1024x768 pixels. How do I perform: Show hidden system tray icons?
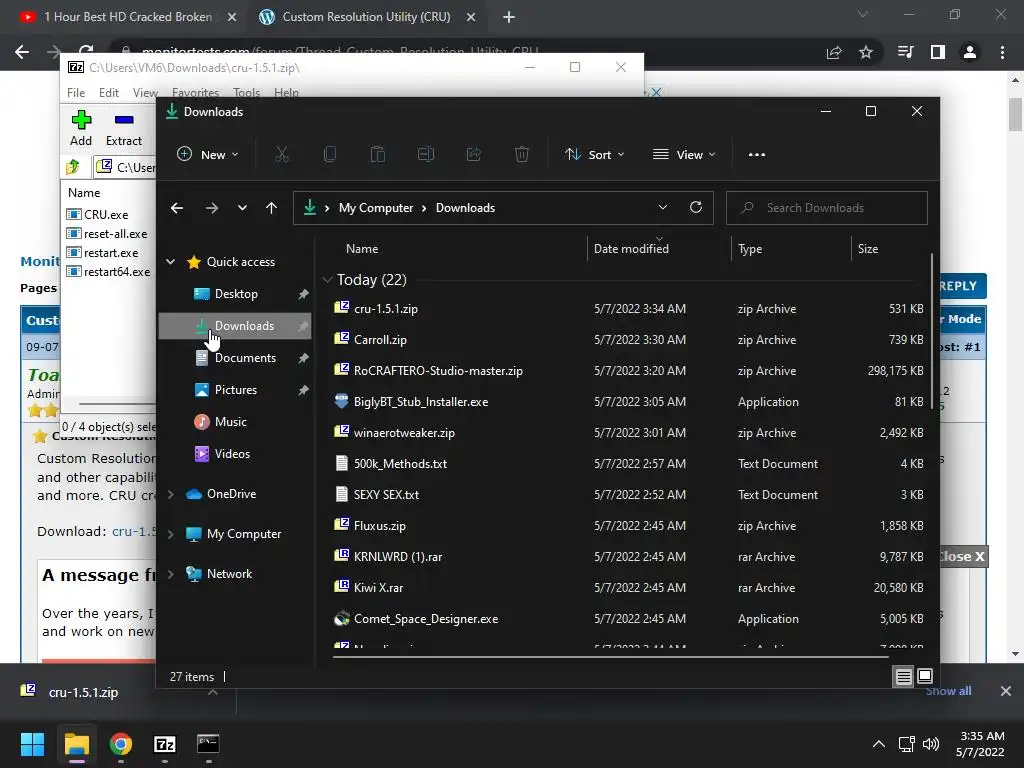[879, 744]
